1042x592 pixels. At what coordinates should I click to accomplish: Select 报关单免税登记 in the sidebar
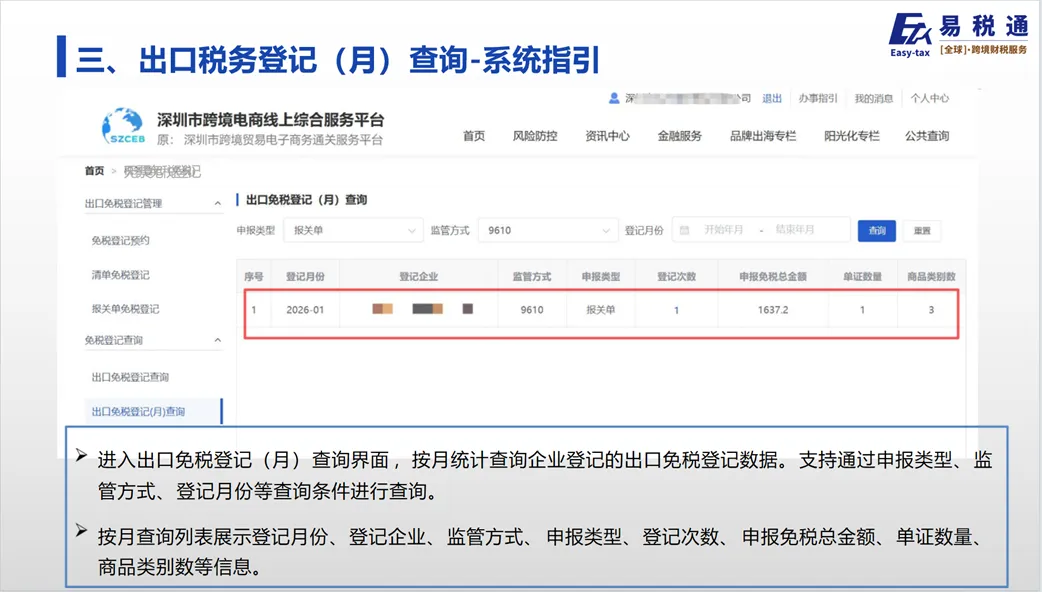click(x=127, y=308)
